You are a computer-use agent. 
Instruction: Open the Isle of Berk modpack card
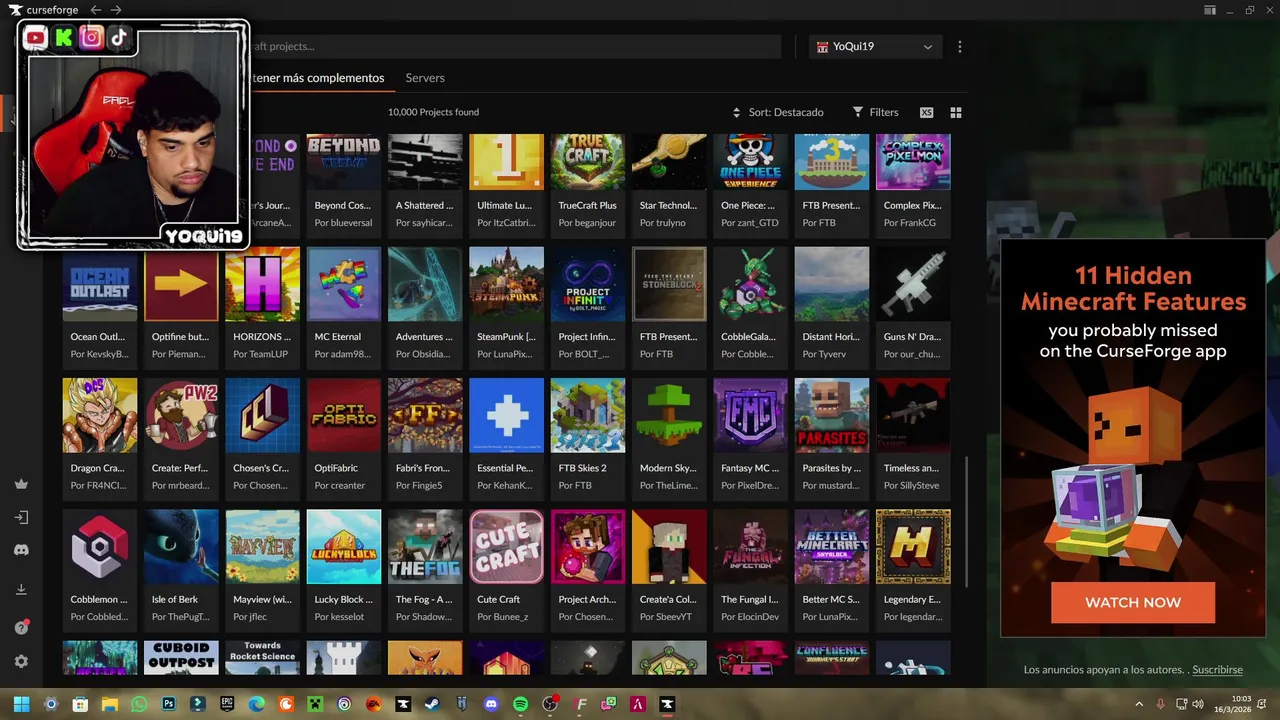(181, 570)
